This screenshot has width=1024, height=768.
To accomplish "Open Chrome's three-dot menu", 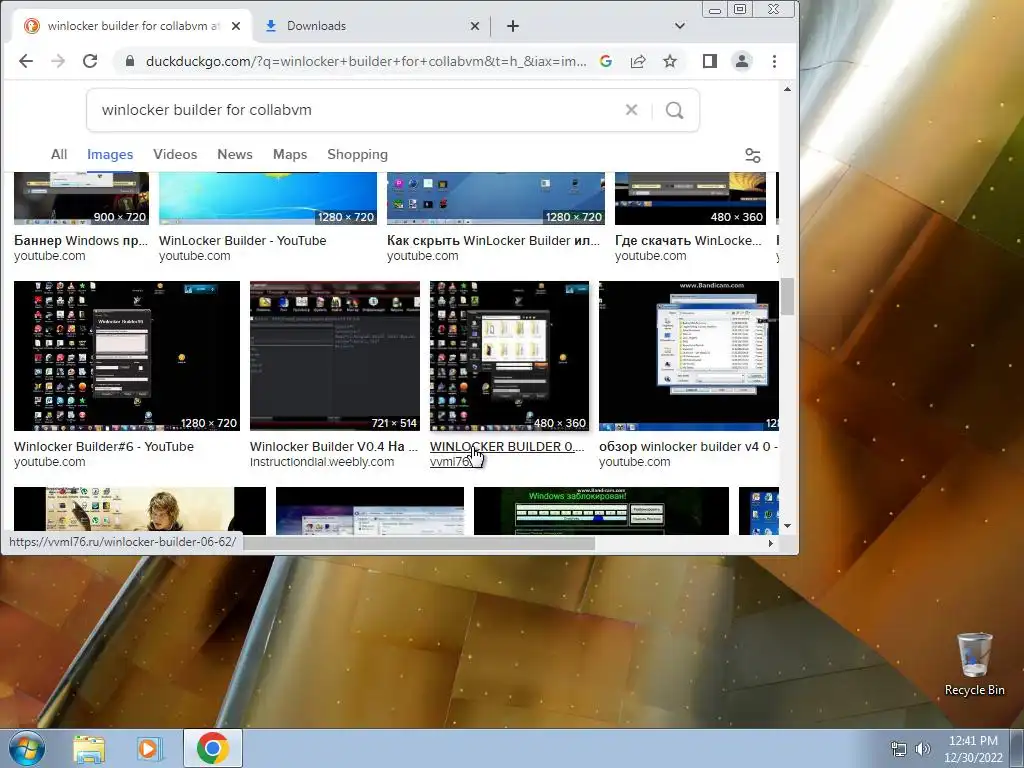I will pos(775,61).
